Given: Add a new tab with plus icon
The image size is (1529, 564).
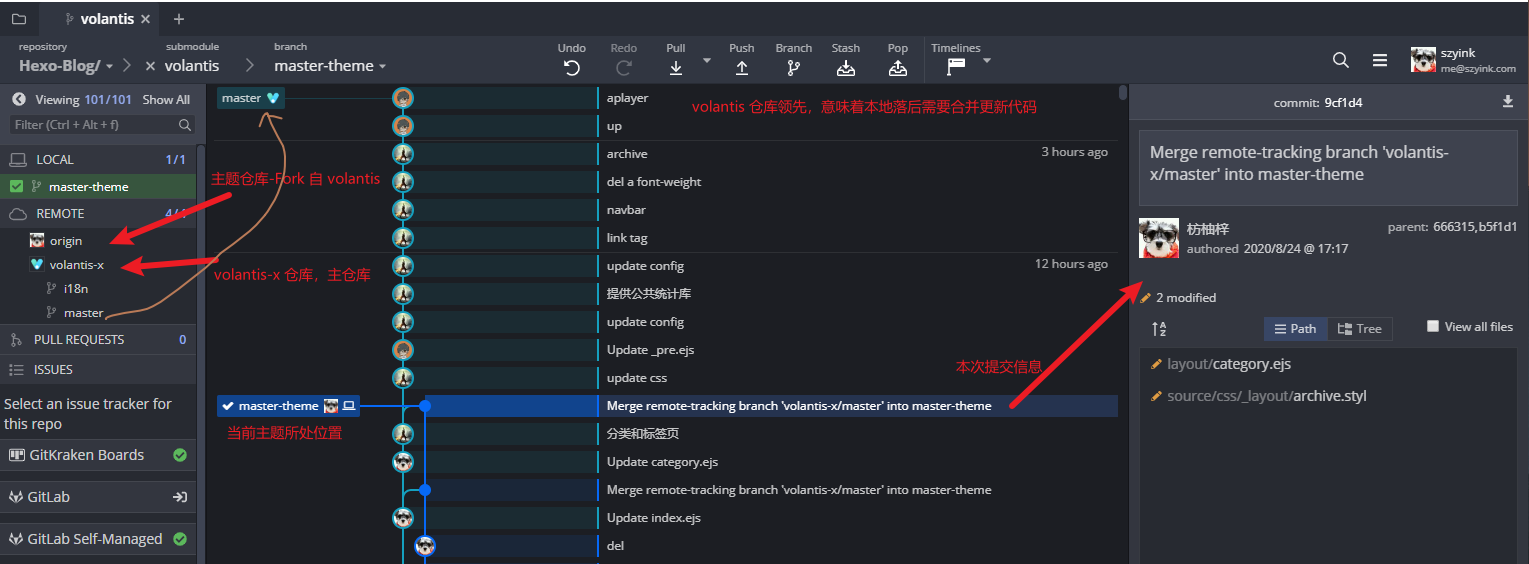Looking at the screenshot, I should pos(179,18).
